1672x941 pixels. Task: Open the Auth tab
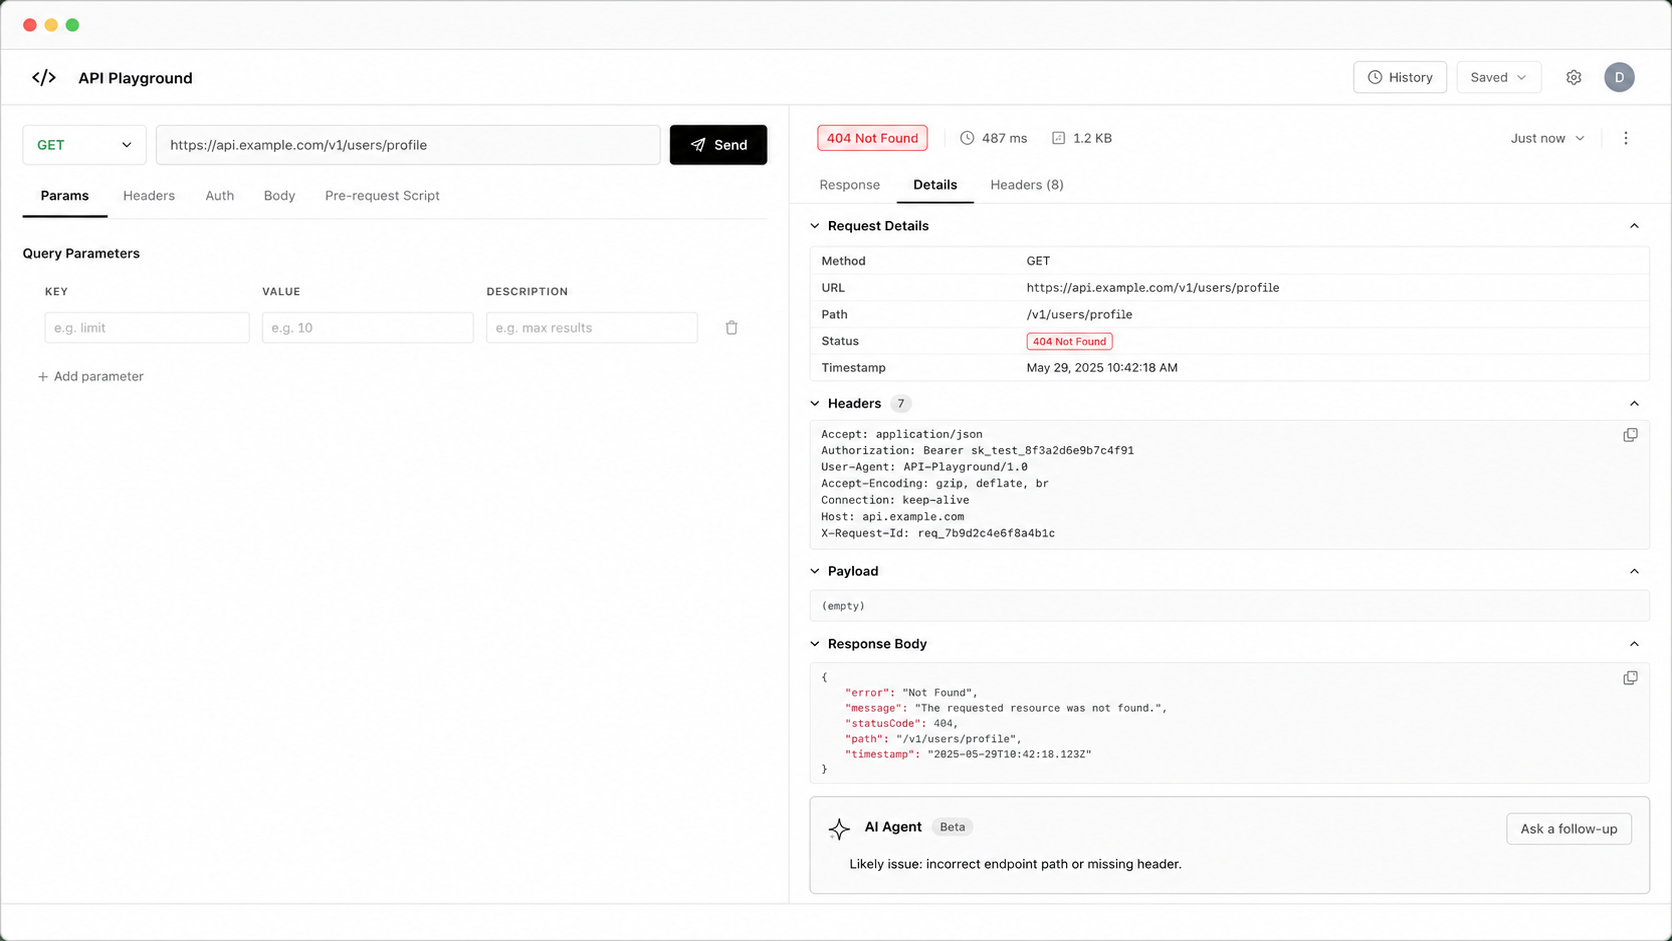pyautogui.click(x=220, y=196)
